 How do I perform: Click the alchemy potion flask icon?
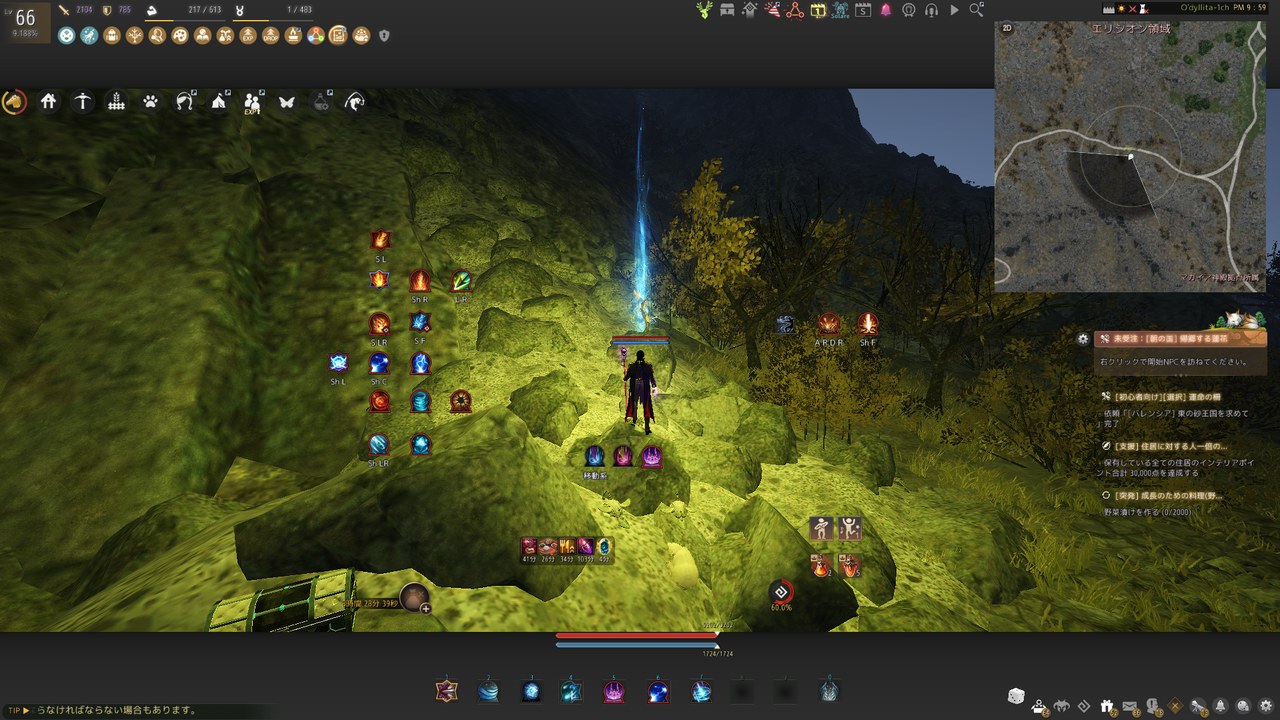point(321,101)
